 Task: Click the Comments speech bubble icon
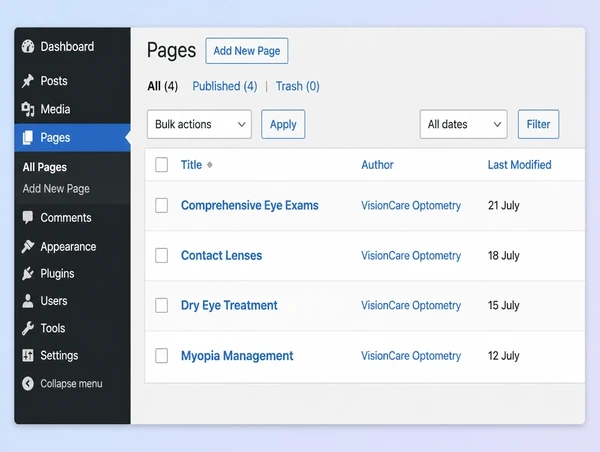coord(28,217)
